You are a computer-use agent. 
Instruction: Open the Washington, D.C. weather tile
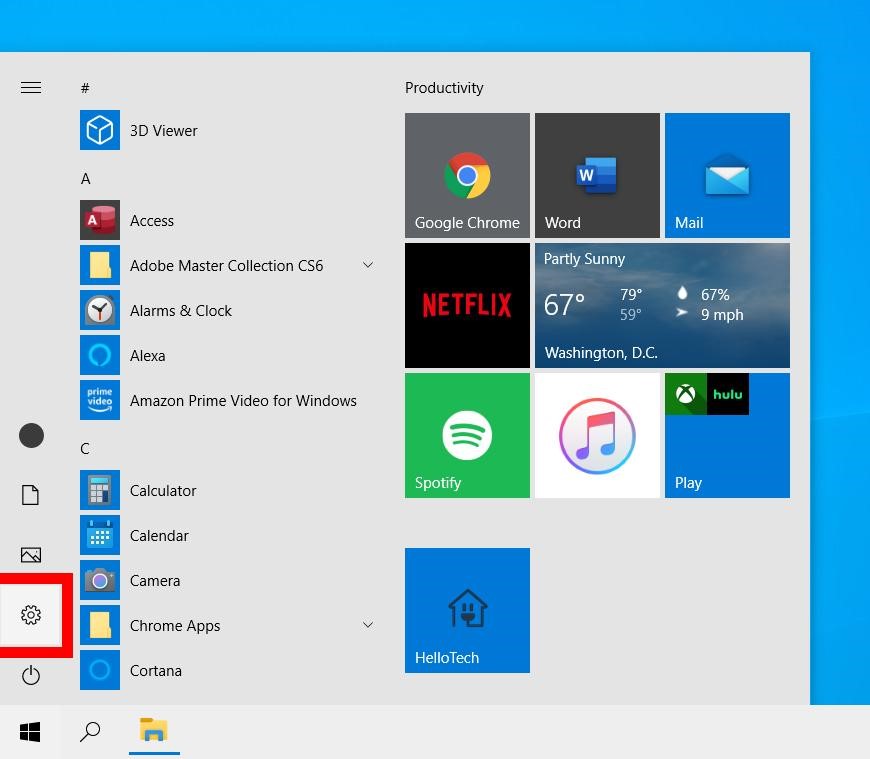tap(662, 305)
